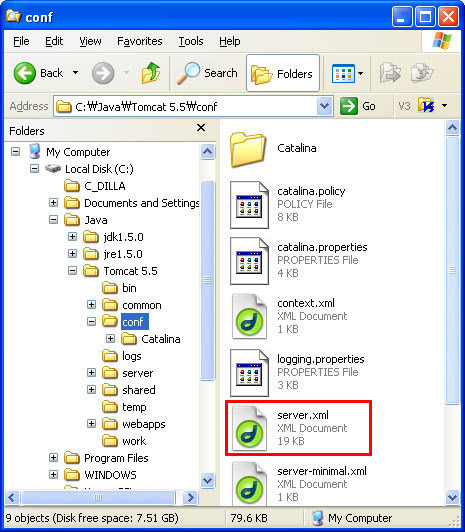Viewport: 465px width, 532px height.
Task: Collapse the Local Disk (C:) node
Action: 34,168
